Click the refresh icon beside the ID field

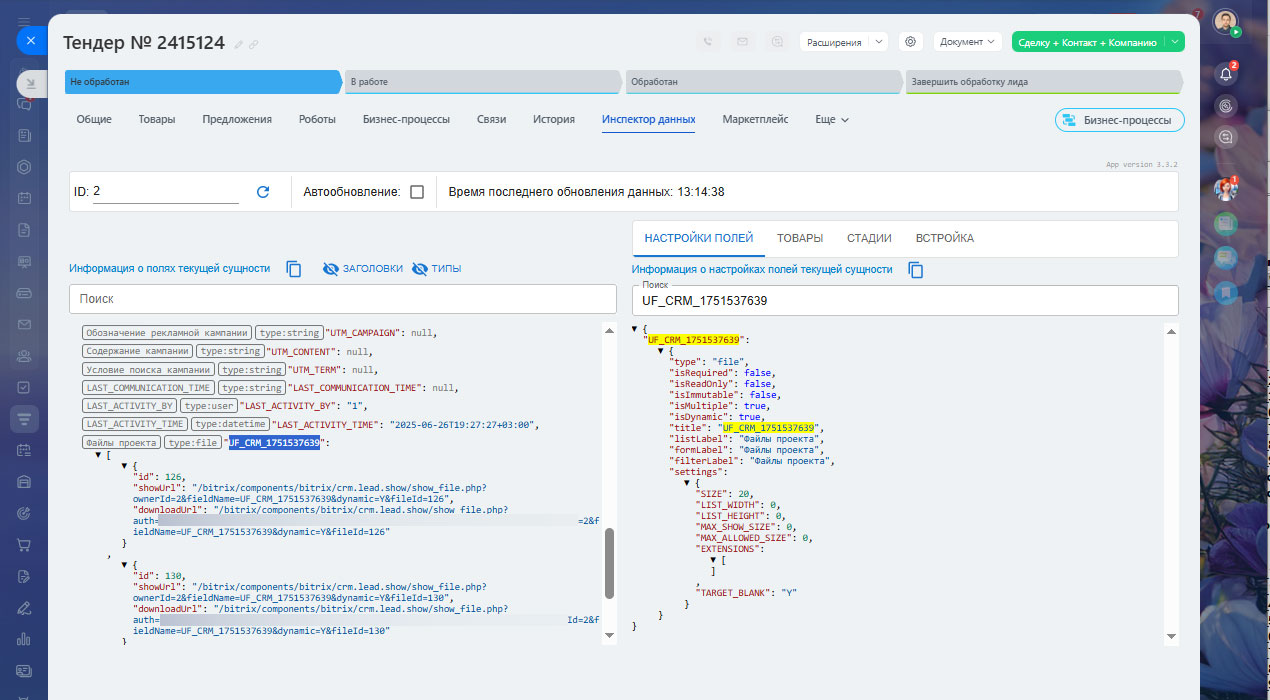[x=263, y=192]
